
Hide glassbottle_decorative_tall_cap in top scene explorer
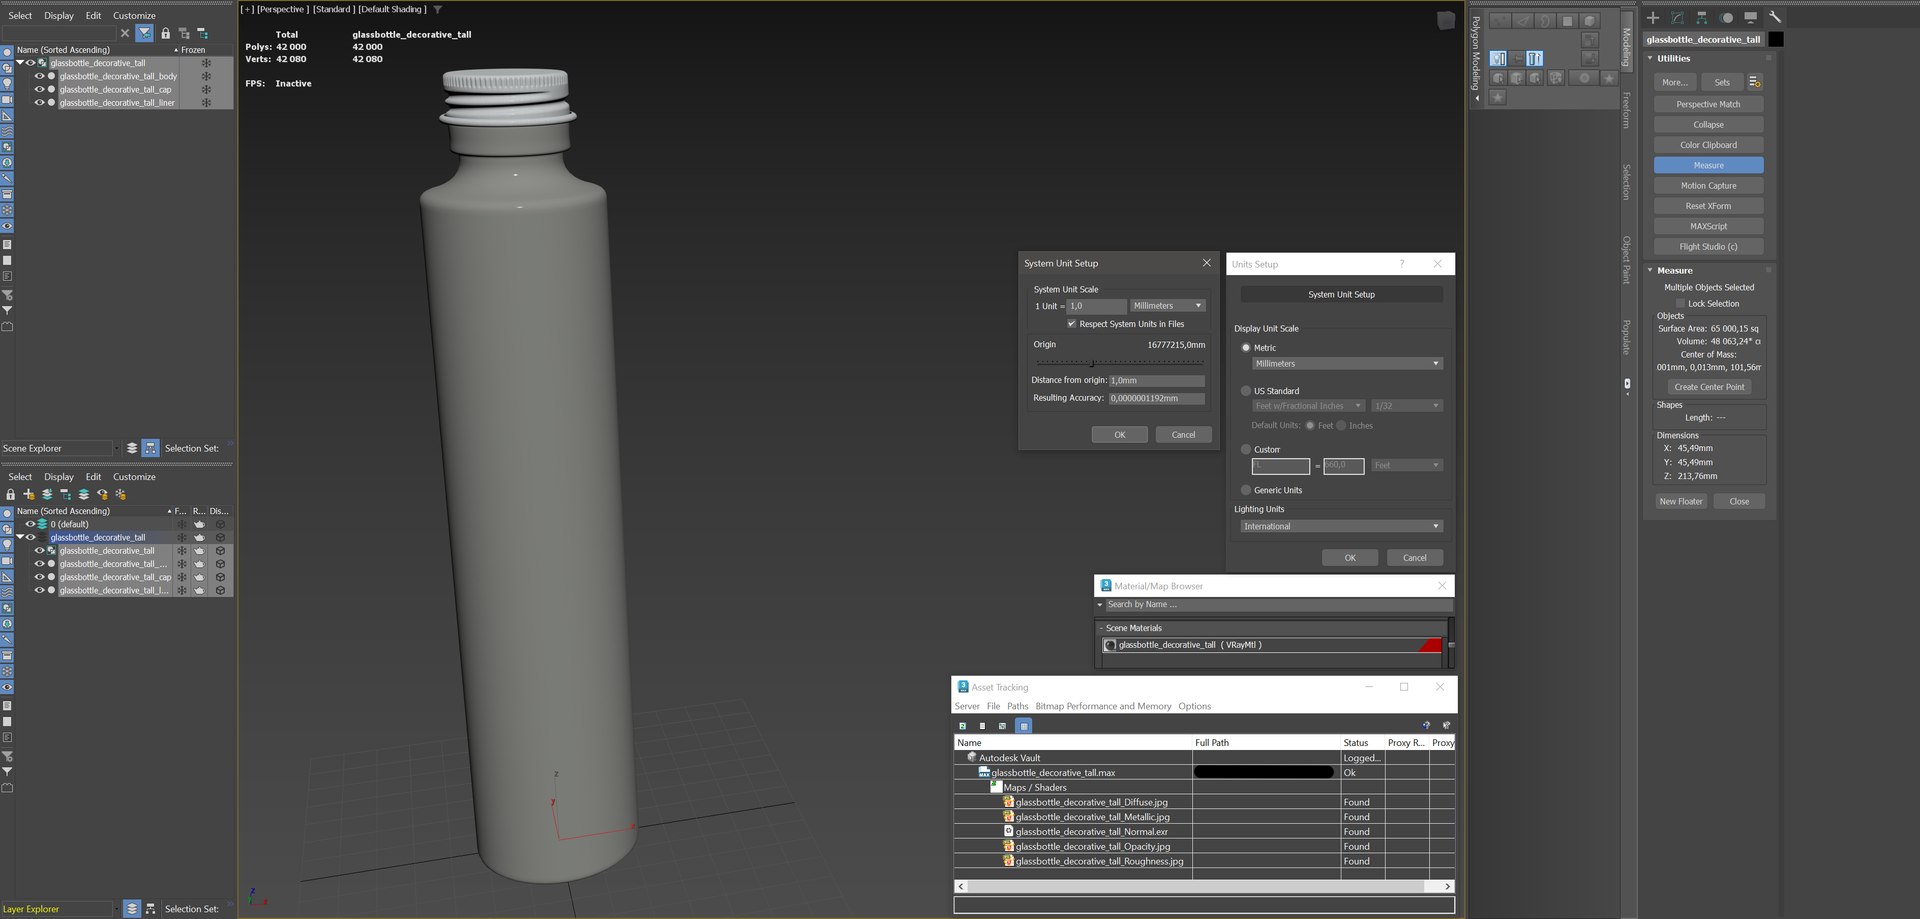[40, 89]
